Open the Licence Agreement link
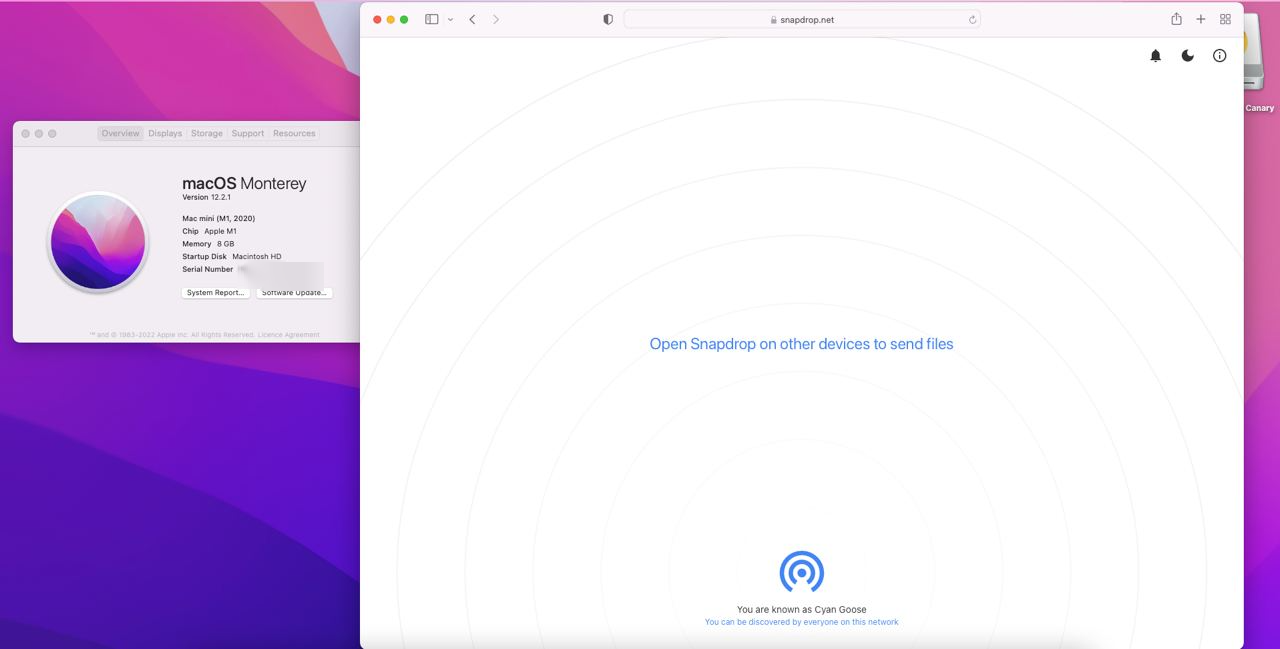Screen dimensions: 1280x649 tap(289, 335)
